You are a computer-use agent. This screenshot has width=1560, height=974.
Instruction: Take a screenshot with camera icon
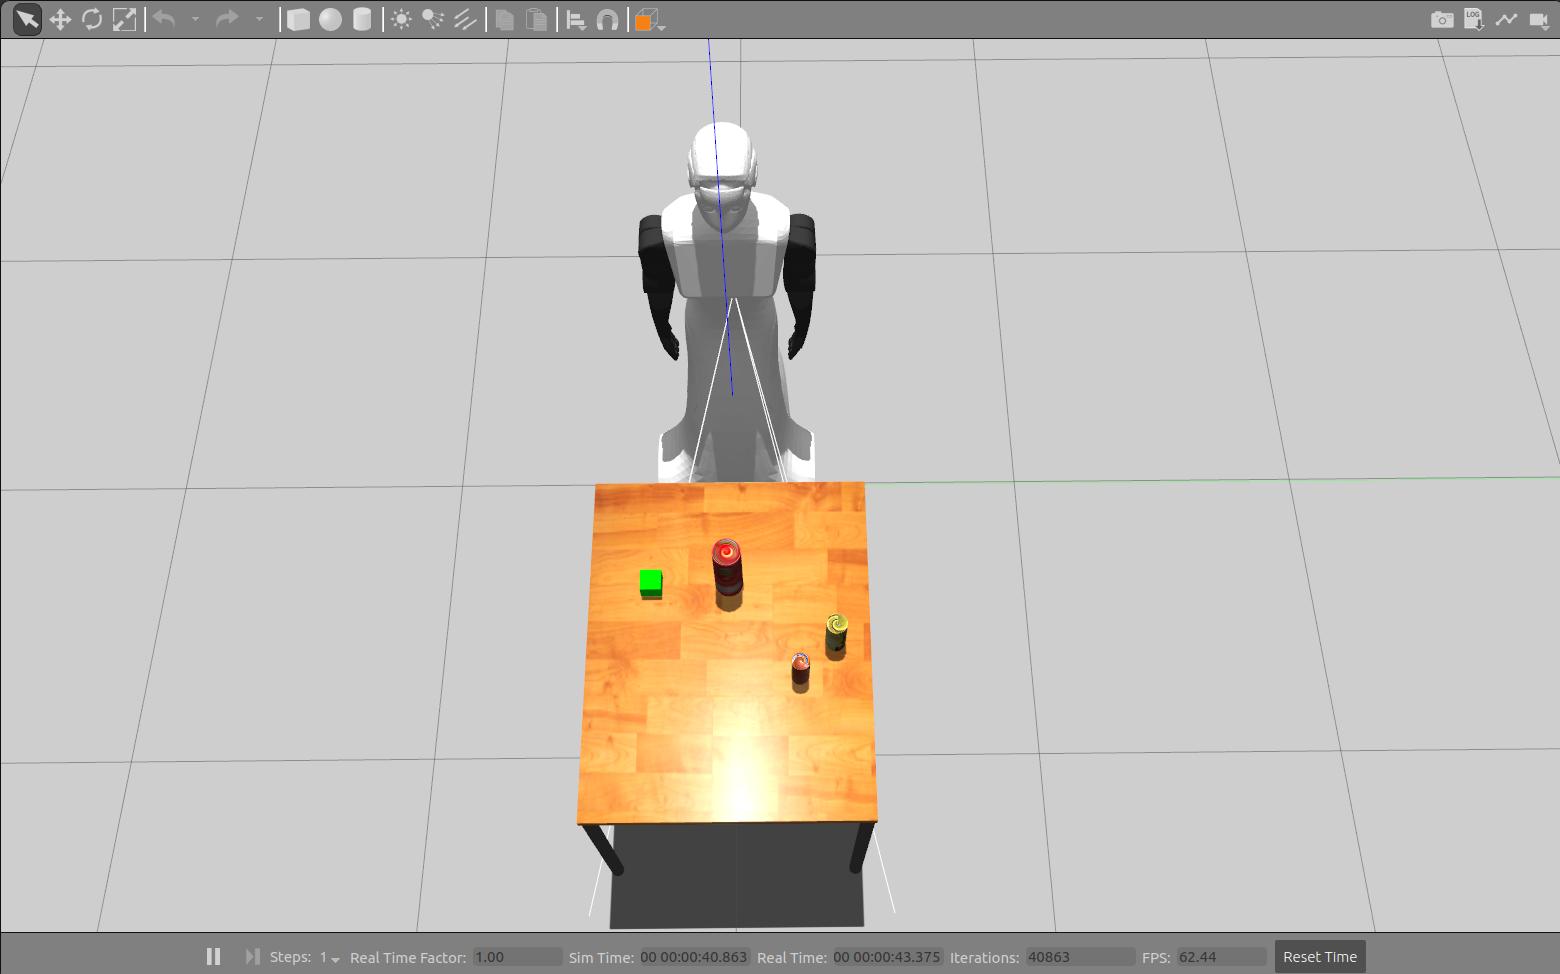[x=1442, y=19]
